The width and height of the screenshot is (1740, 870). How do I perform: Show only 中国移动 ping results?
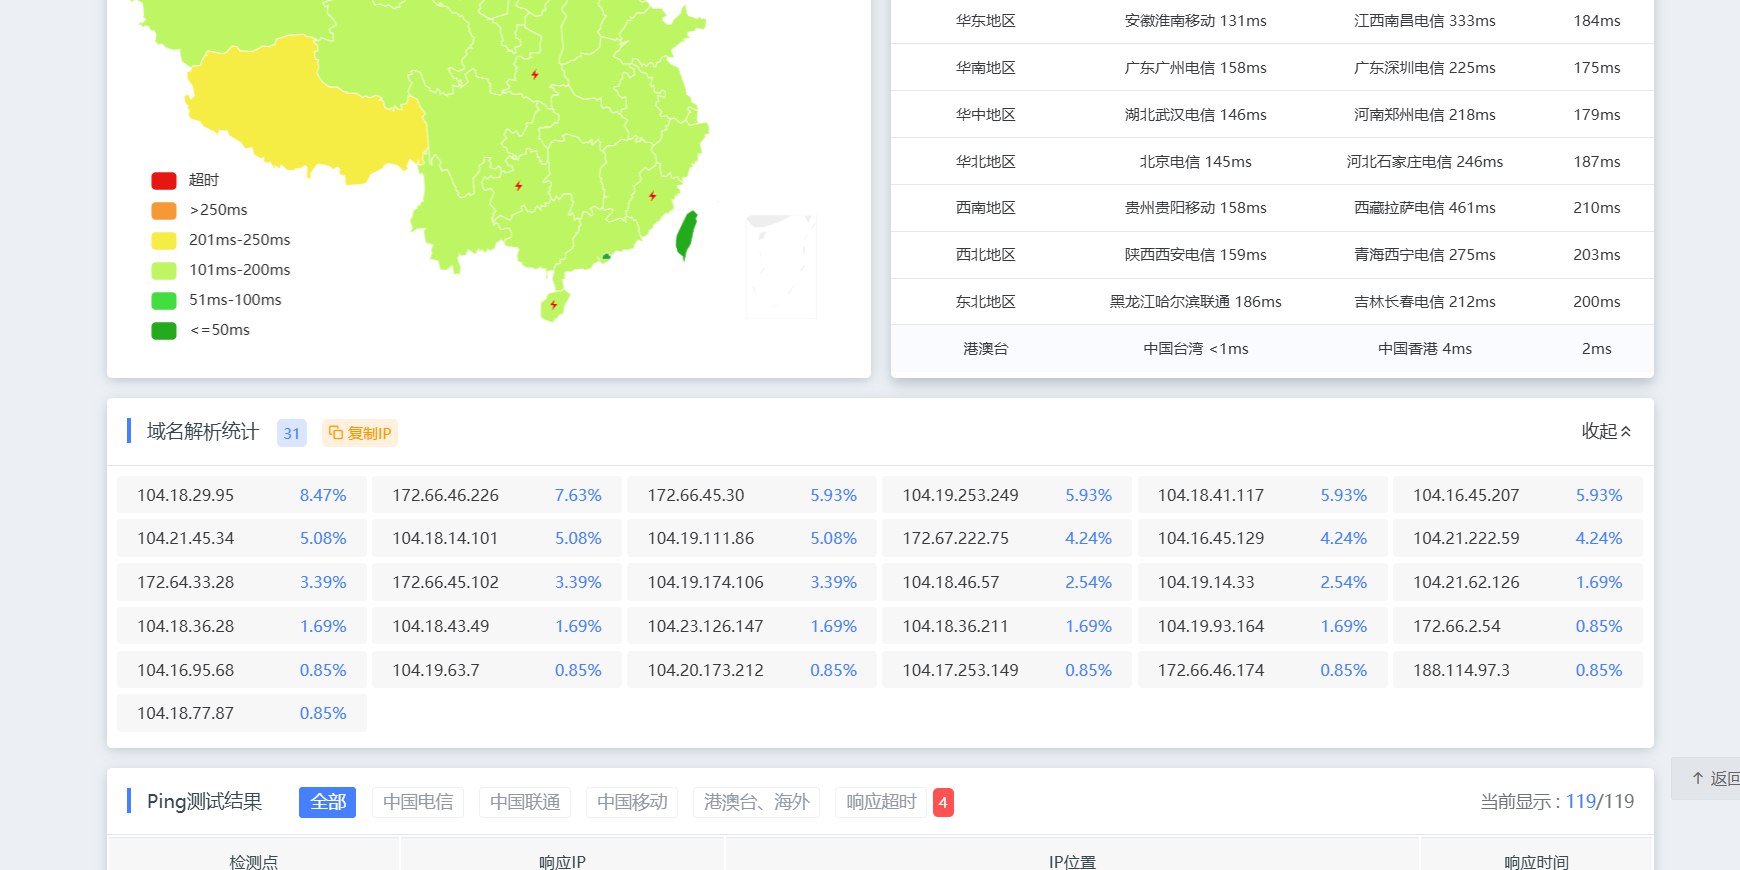pyautogui.click(x=632, y=802)
